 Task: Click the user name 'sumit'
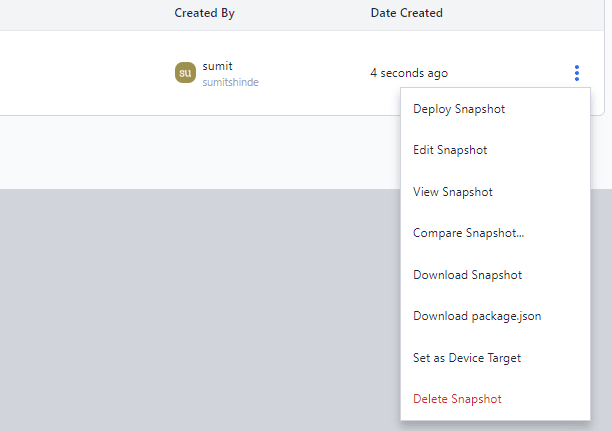(217, 66)
